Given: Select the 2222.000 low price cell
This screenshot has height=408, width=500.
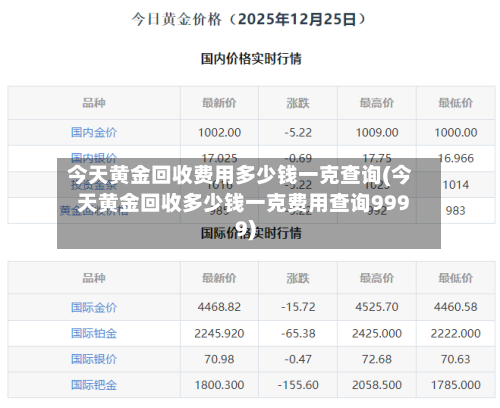Looking at the screenshot, I should [x=456, y=333].
